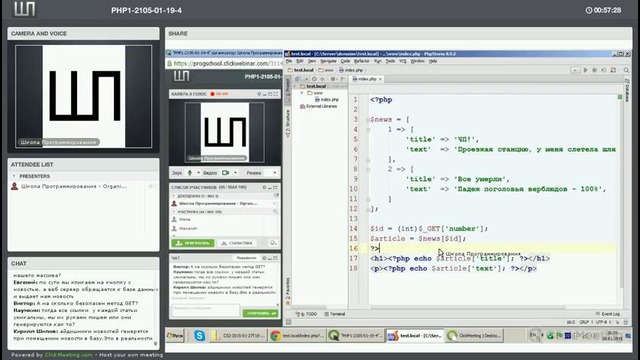Click the Debug bug icon in PhpStorm toolbar
Image resolution: width=640 pixels, height=360 pixels.
coord(595,70)
